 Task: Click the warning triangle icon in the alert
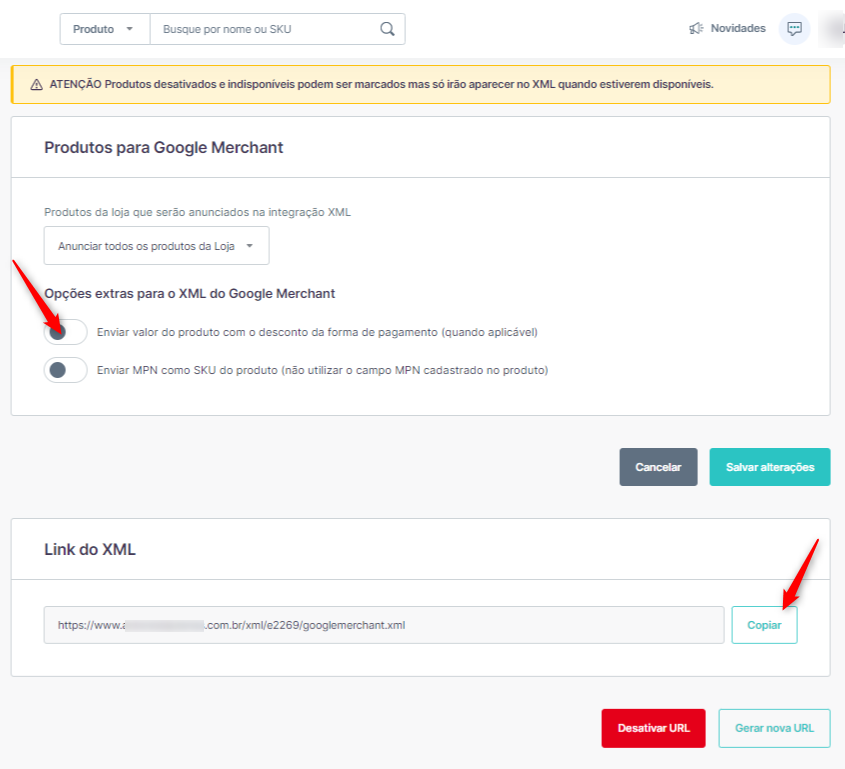(36, 85)
